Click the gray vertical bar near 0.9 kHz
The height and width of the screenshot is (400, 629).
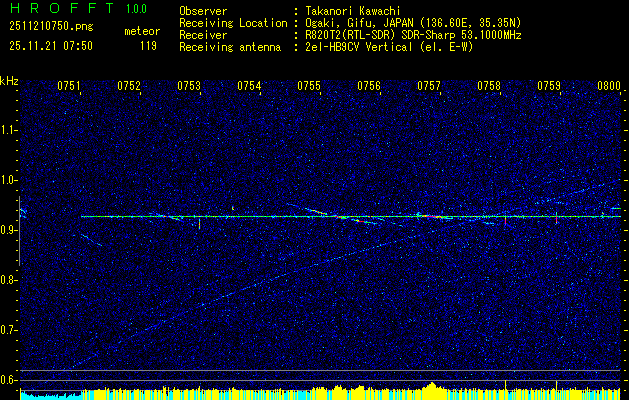[x=19, y=231]
